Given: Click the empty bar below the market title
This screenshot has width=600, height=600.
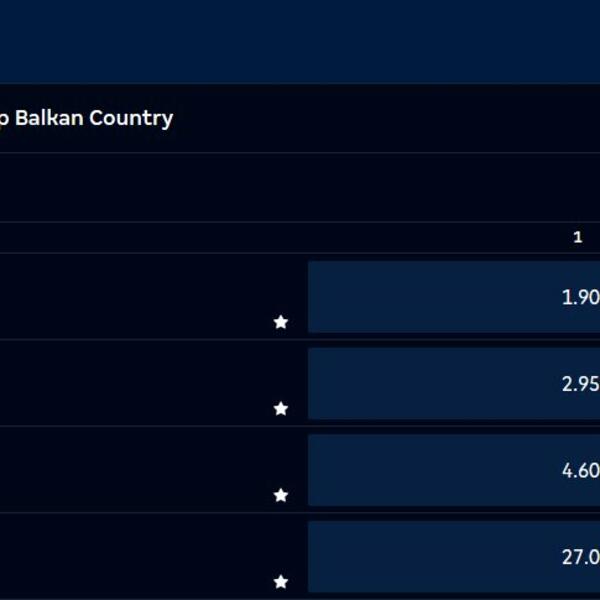Looking at the screenshot, I should click(300, 187).
